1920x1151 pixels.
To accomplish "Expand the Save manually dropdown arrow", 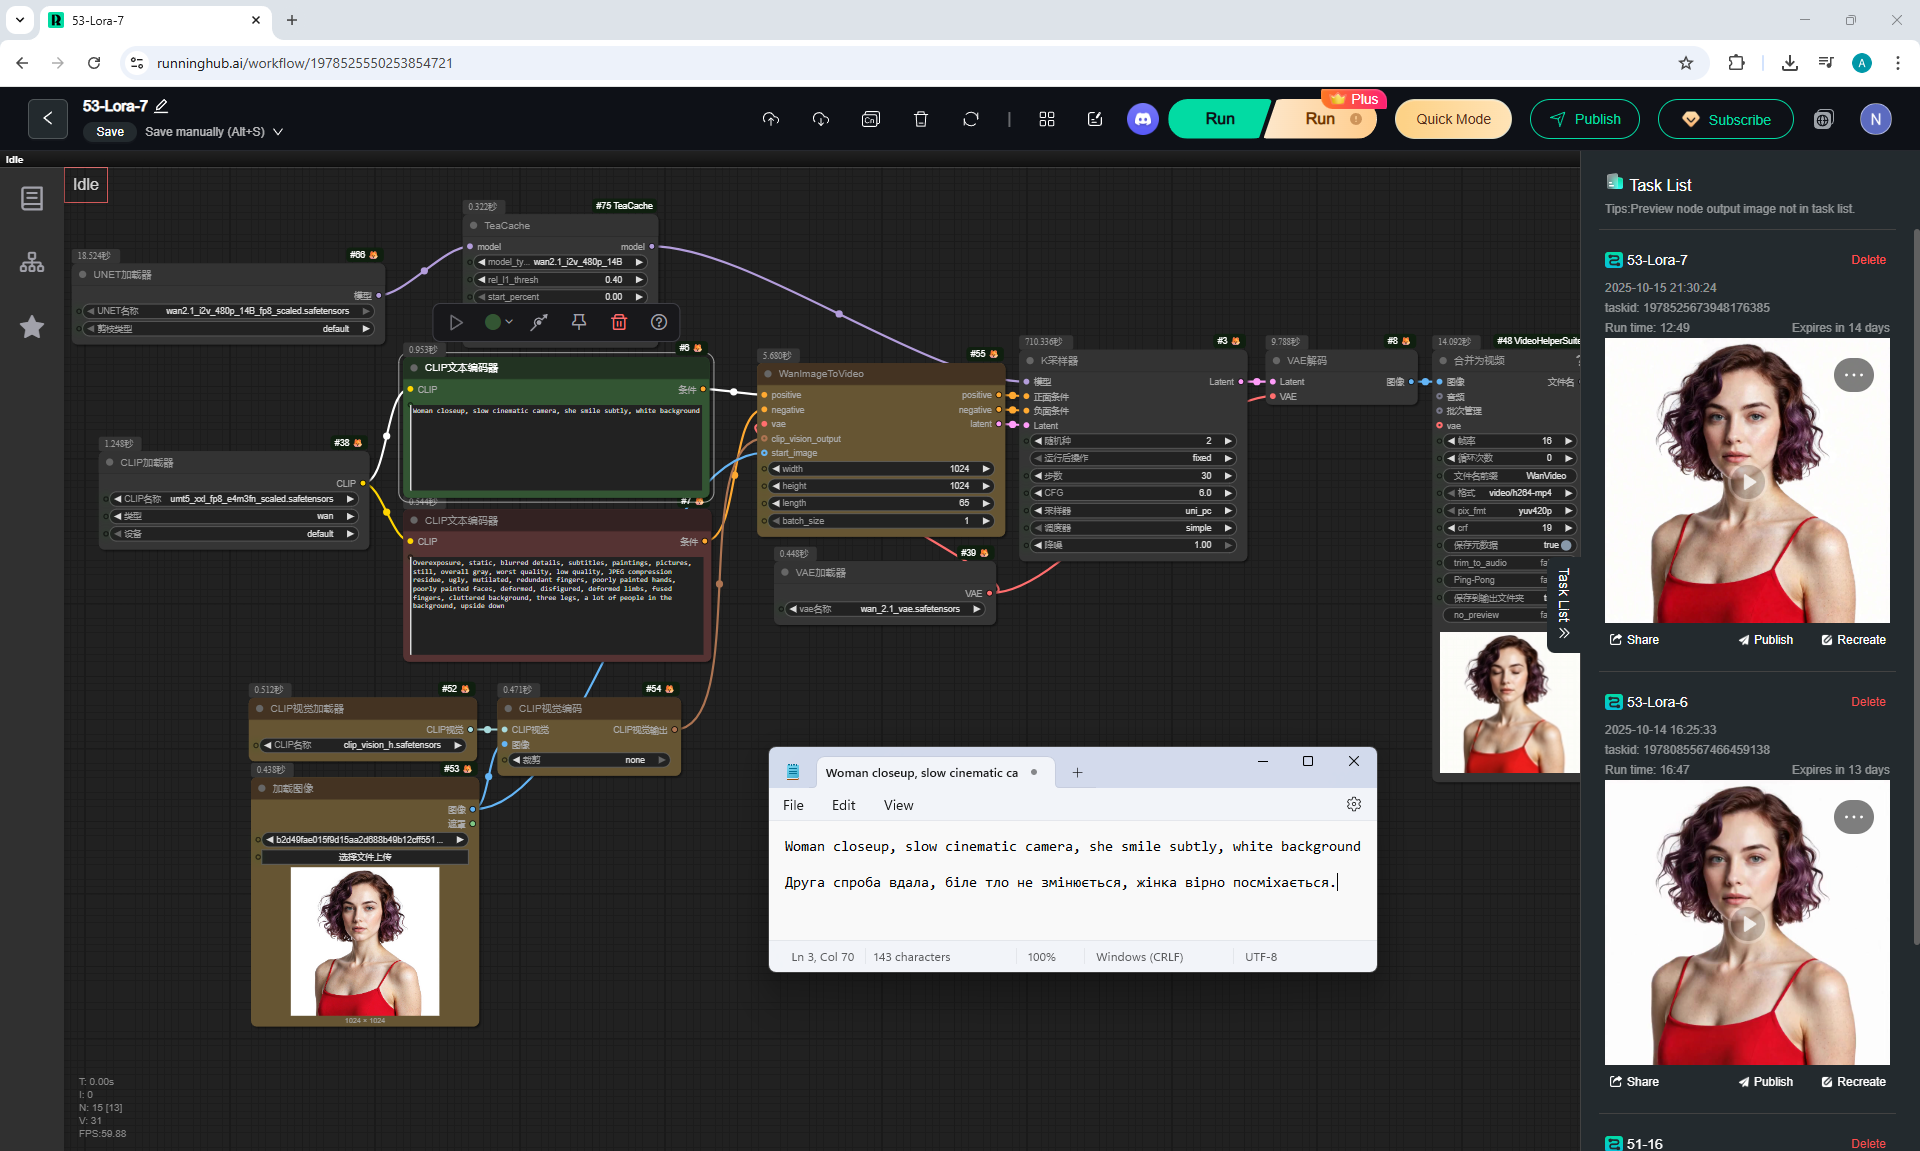I will pyautogui.click(x=278, y=132).
